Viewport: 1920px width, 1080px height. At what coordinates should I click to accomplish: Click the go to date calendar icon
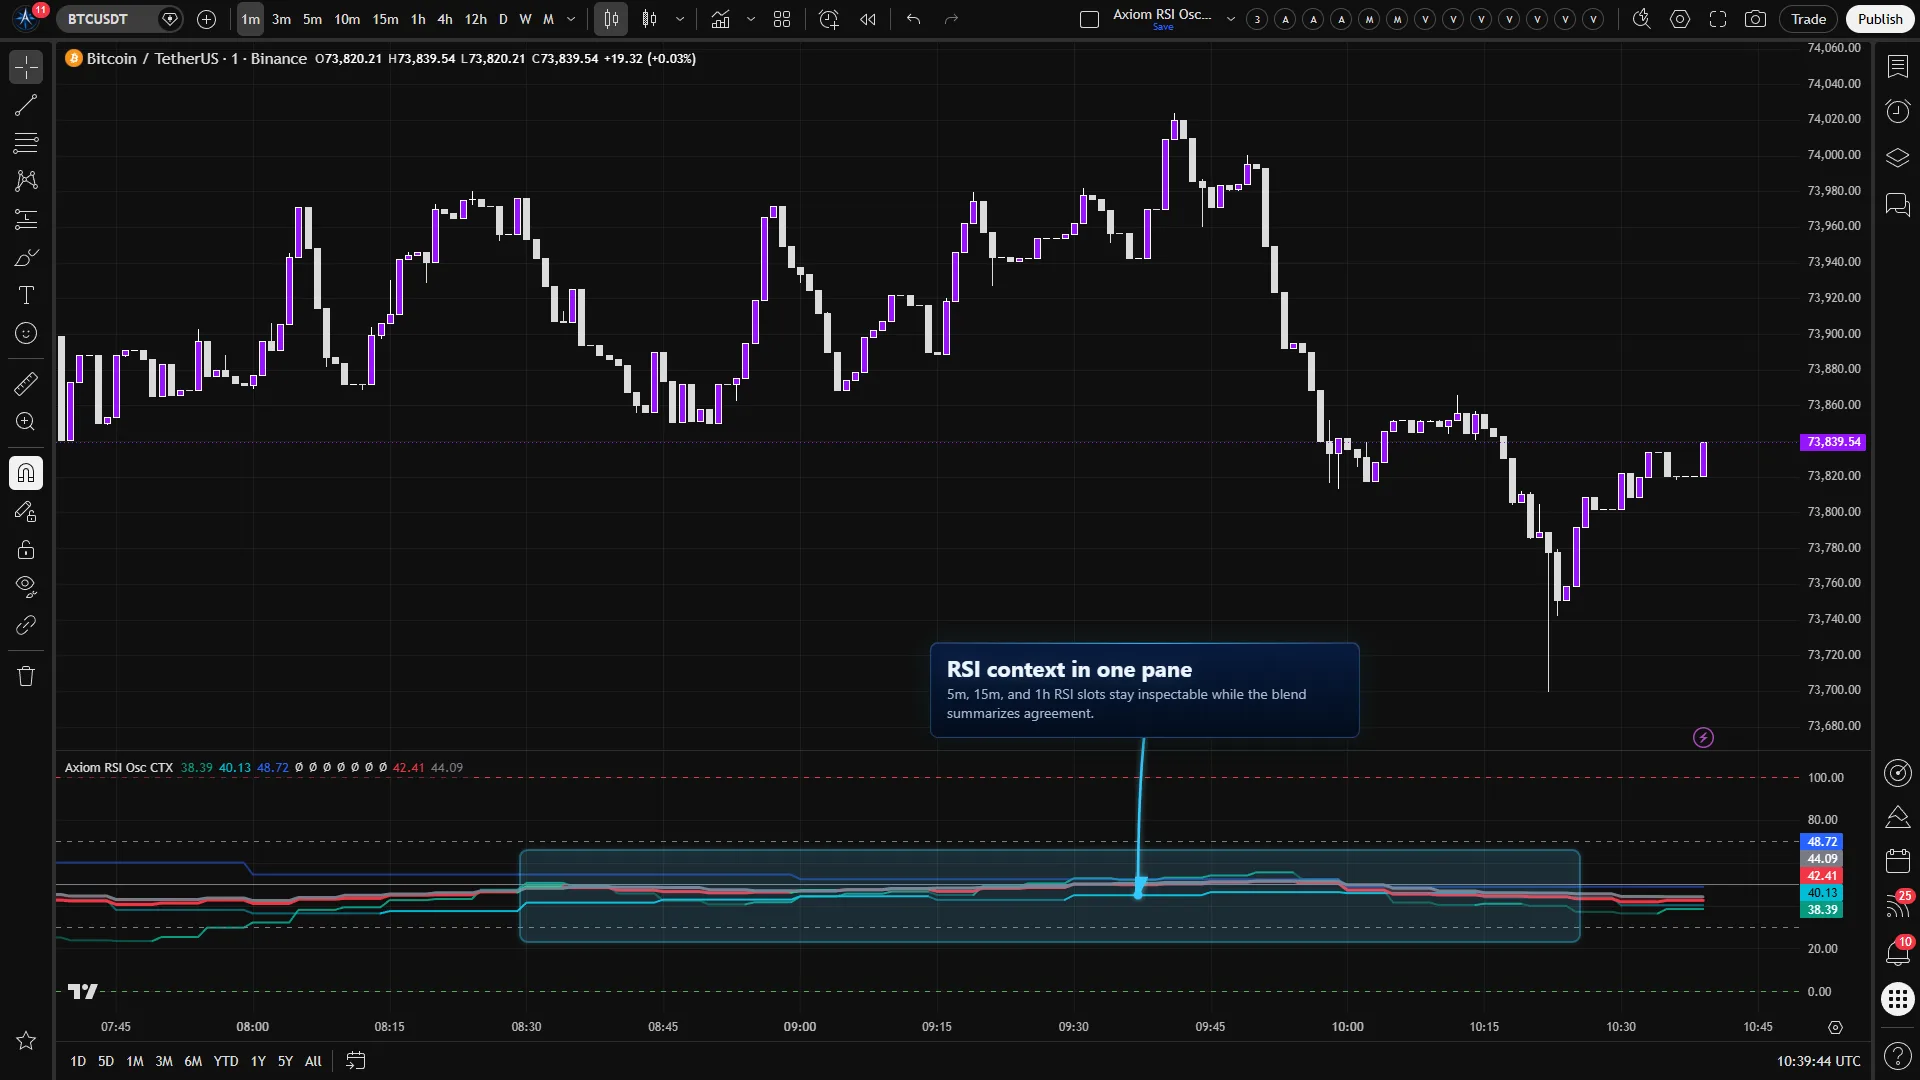point(355,1061)
